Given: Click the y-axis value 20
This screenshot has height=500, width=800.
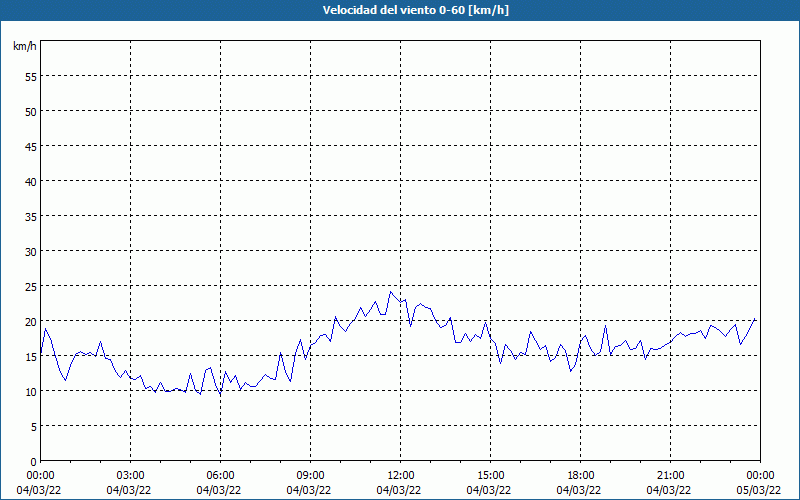Looking at the screenshot, I should tap(31, 321).
